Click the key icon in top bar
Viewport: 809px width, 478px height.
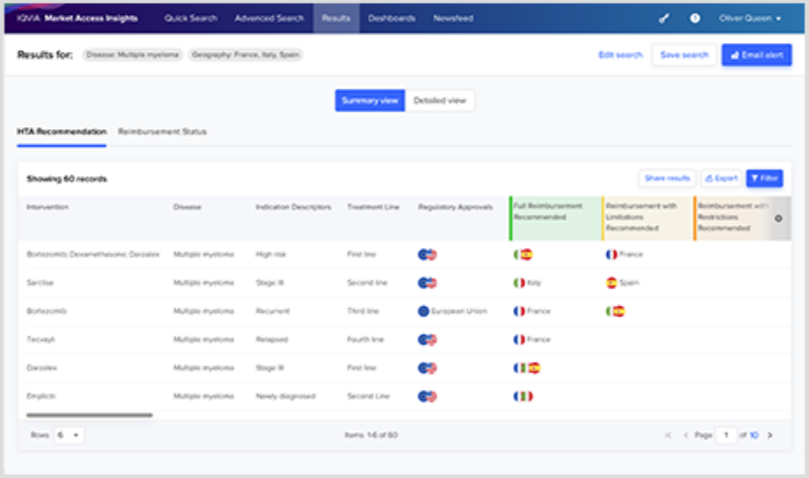pyautogui.click(x=663, y=18)
